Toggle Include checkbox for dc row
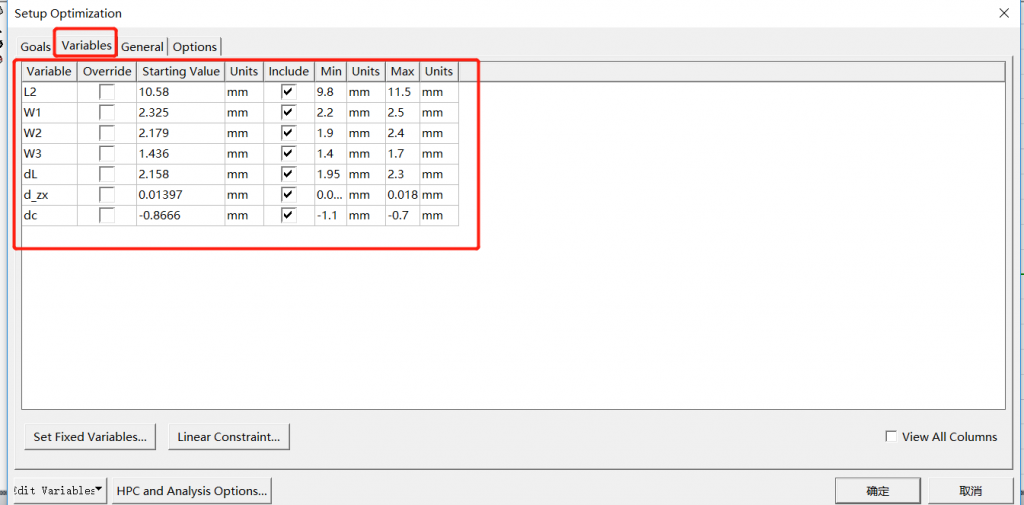Screen dimensions: 1024x505 point(288,215)
